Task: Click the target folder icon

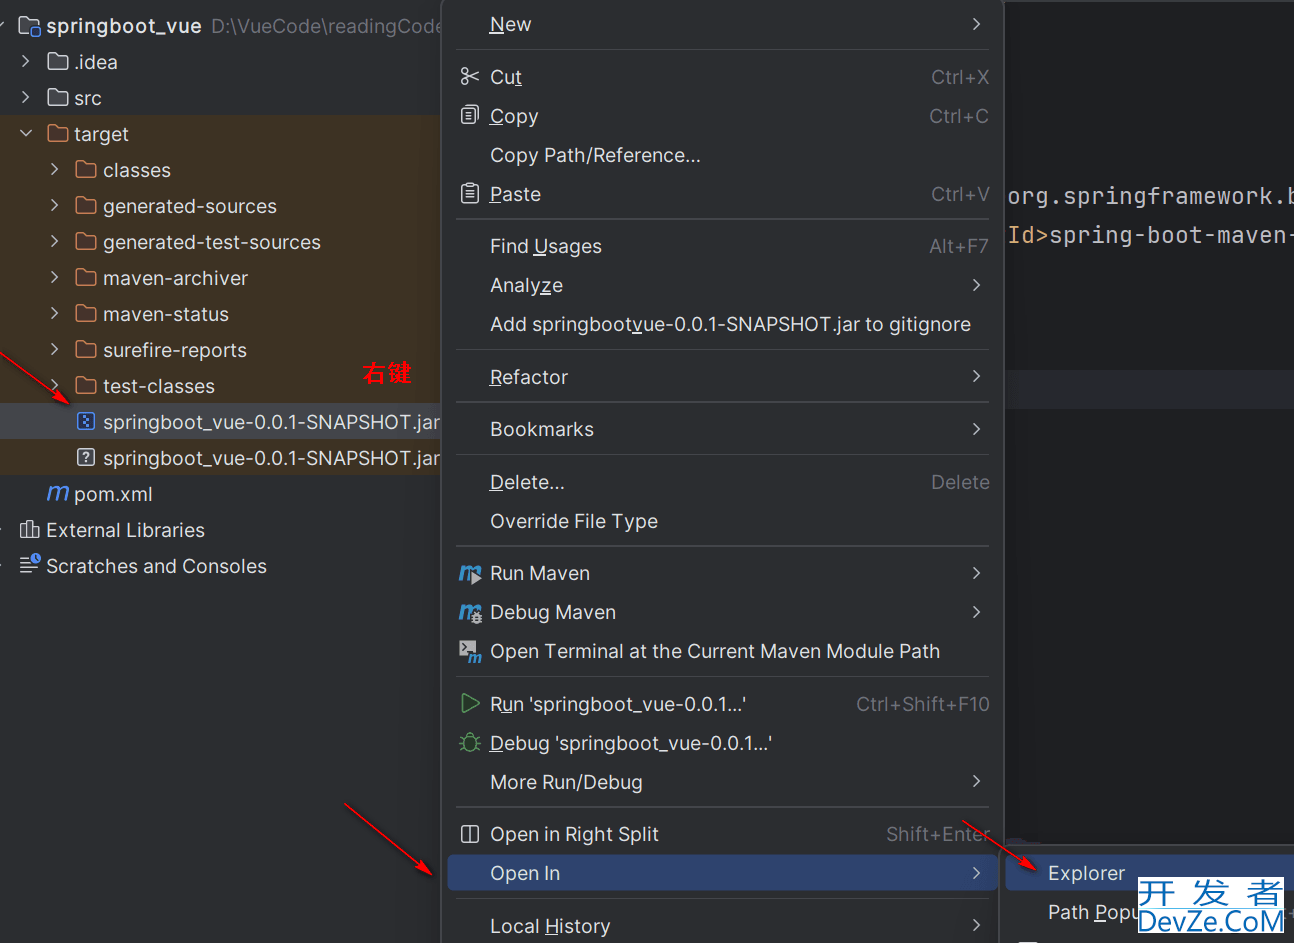Action: (x=58, y=133)
